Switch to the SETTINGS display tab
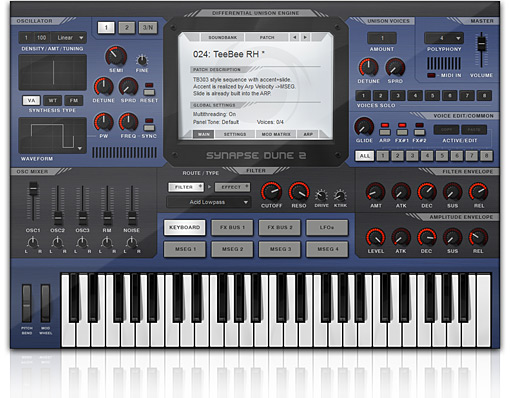This screenshot has height=398, width=510. (235, 134)
